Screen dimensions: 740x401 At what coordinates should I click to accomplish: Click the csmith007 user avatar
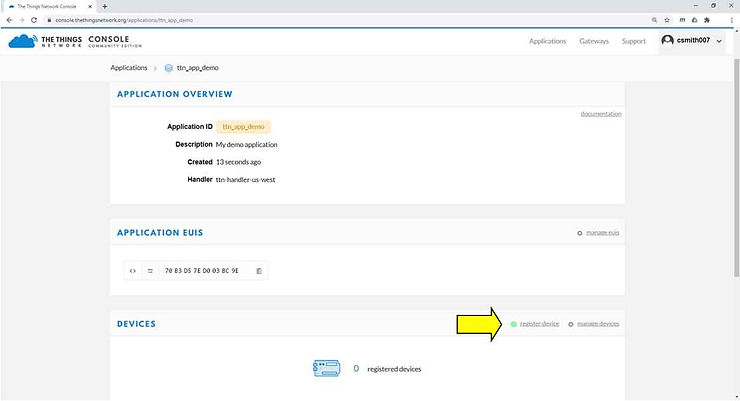668,41
